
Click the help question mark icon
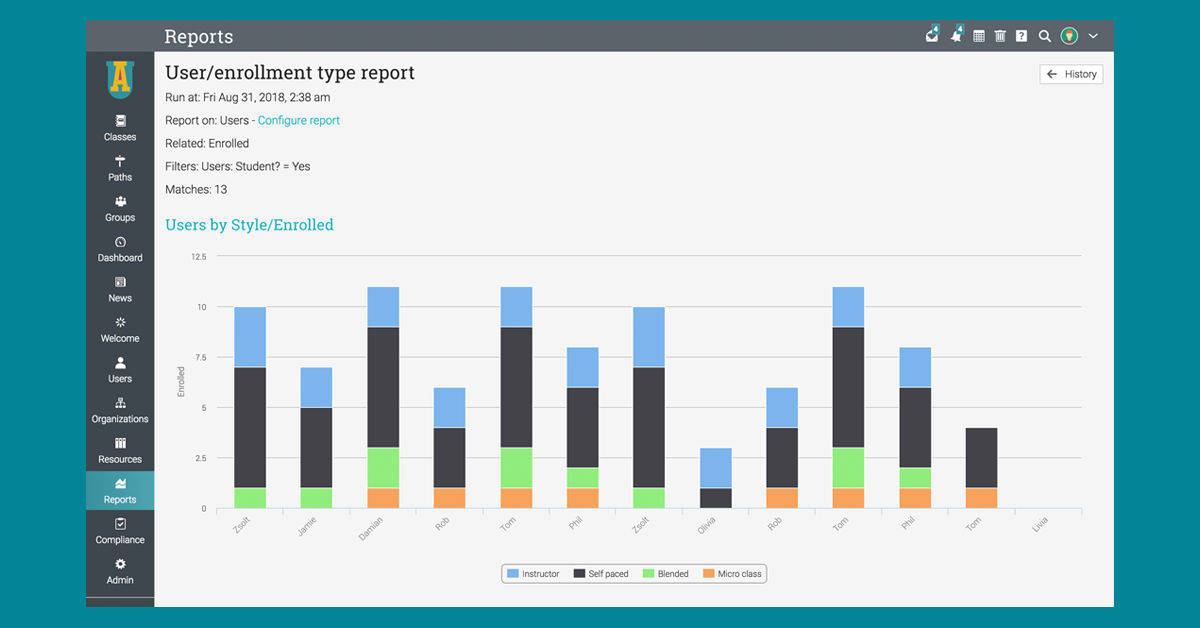click(1021, 36)
